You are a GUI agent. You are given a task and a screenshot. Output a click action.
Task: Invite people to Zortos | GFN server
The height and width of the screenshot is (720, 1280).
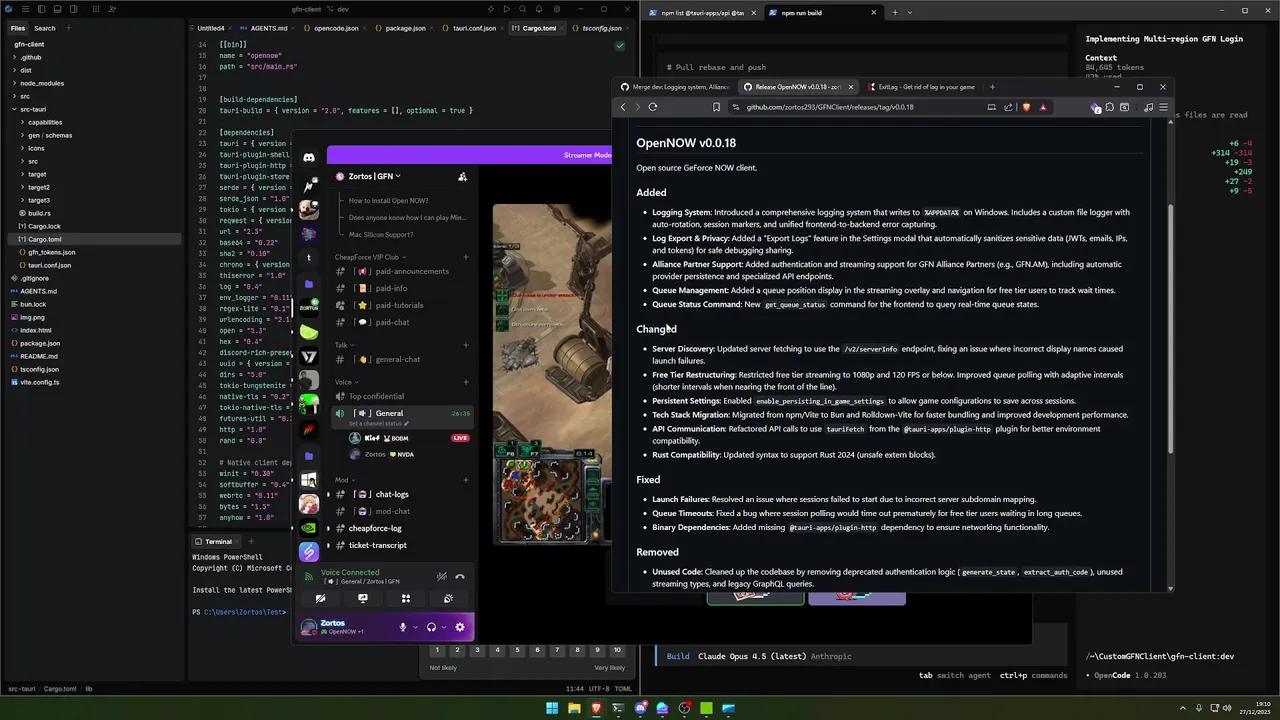462,176
